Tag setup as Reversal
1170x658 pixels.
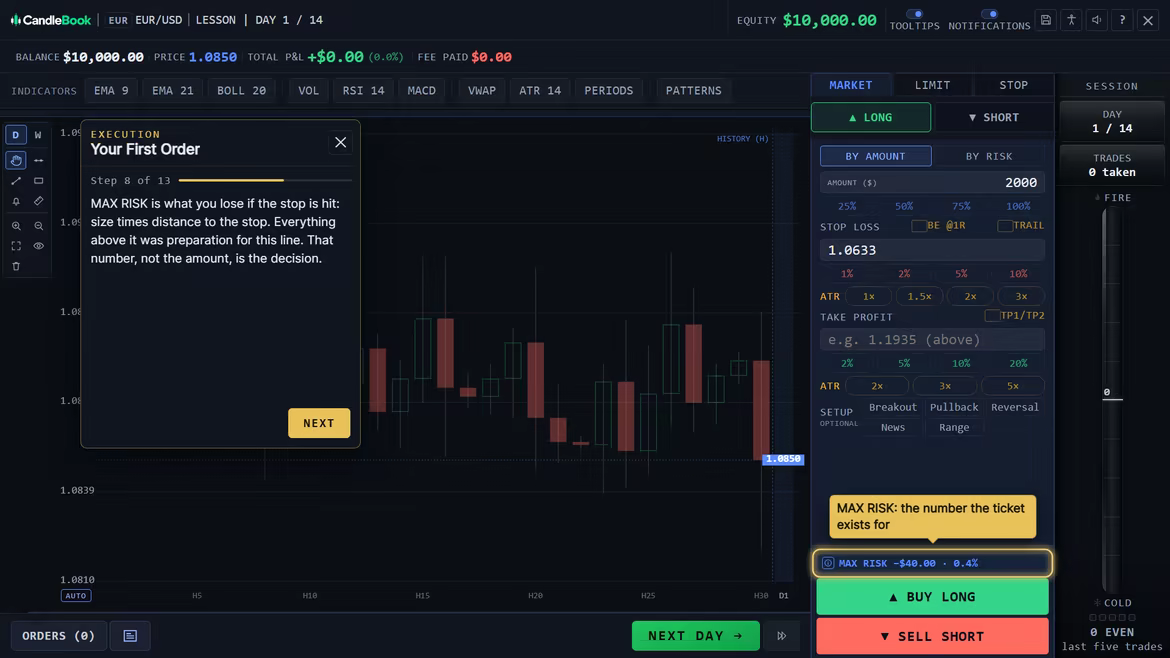tap(1014, 407)
